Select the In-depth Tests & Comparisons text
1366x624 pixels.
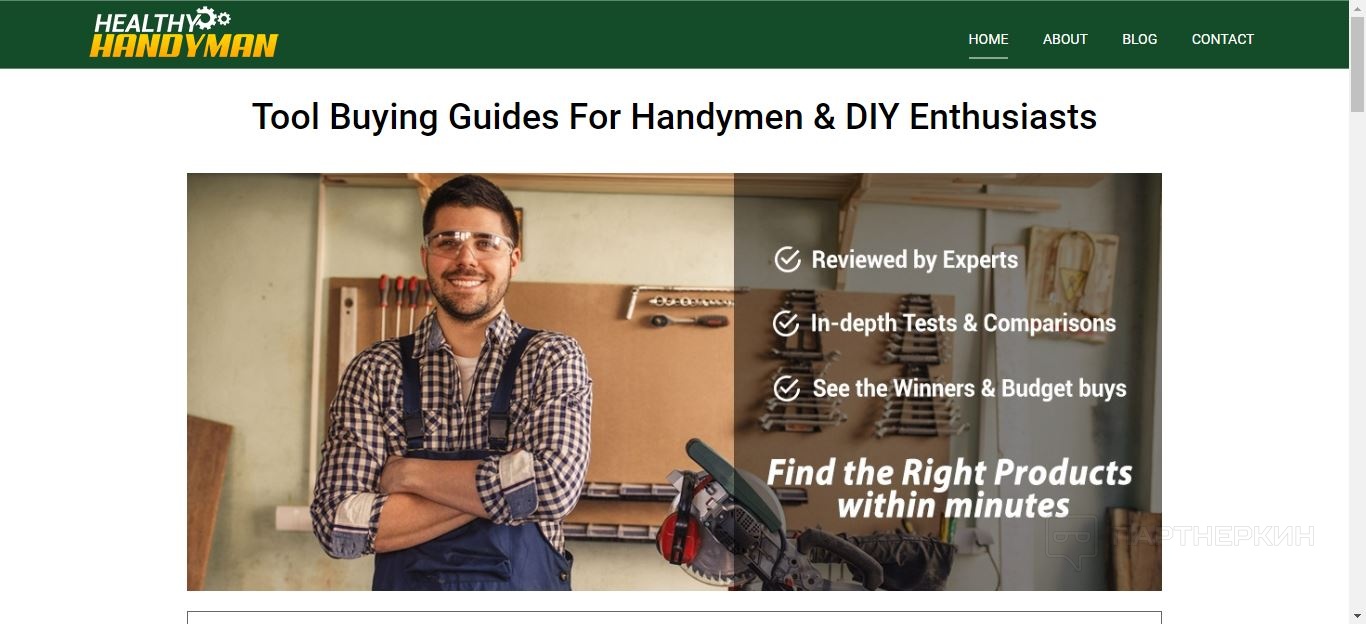pyautogui.click(x=963, y=324)
